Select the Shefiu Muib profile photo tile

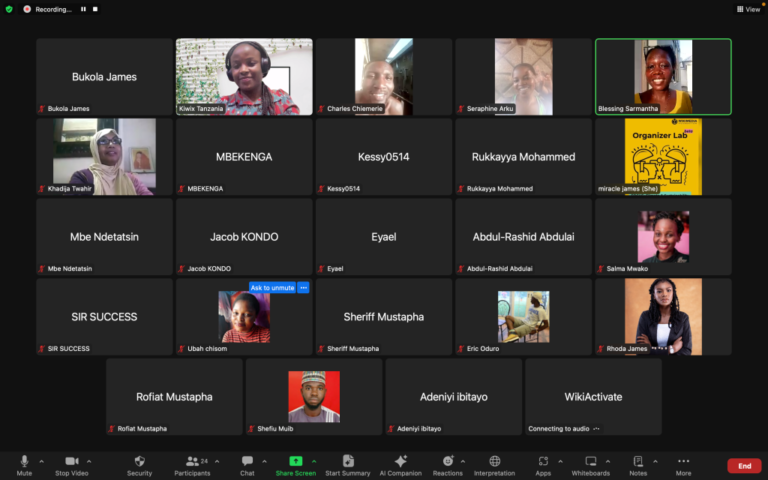point(314,397)
